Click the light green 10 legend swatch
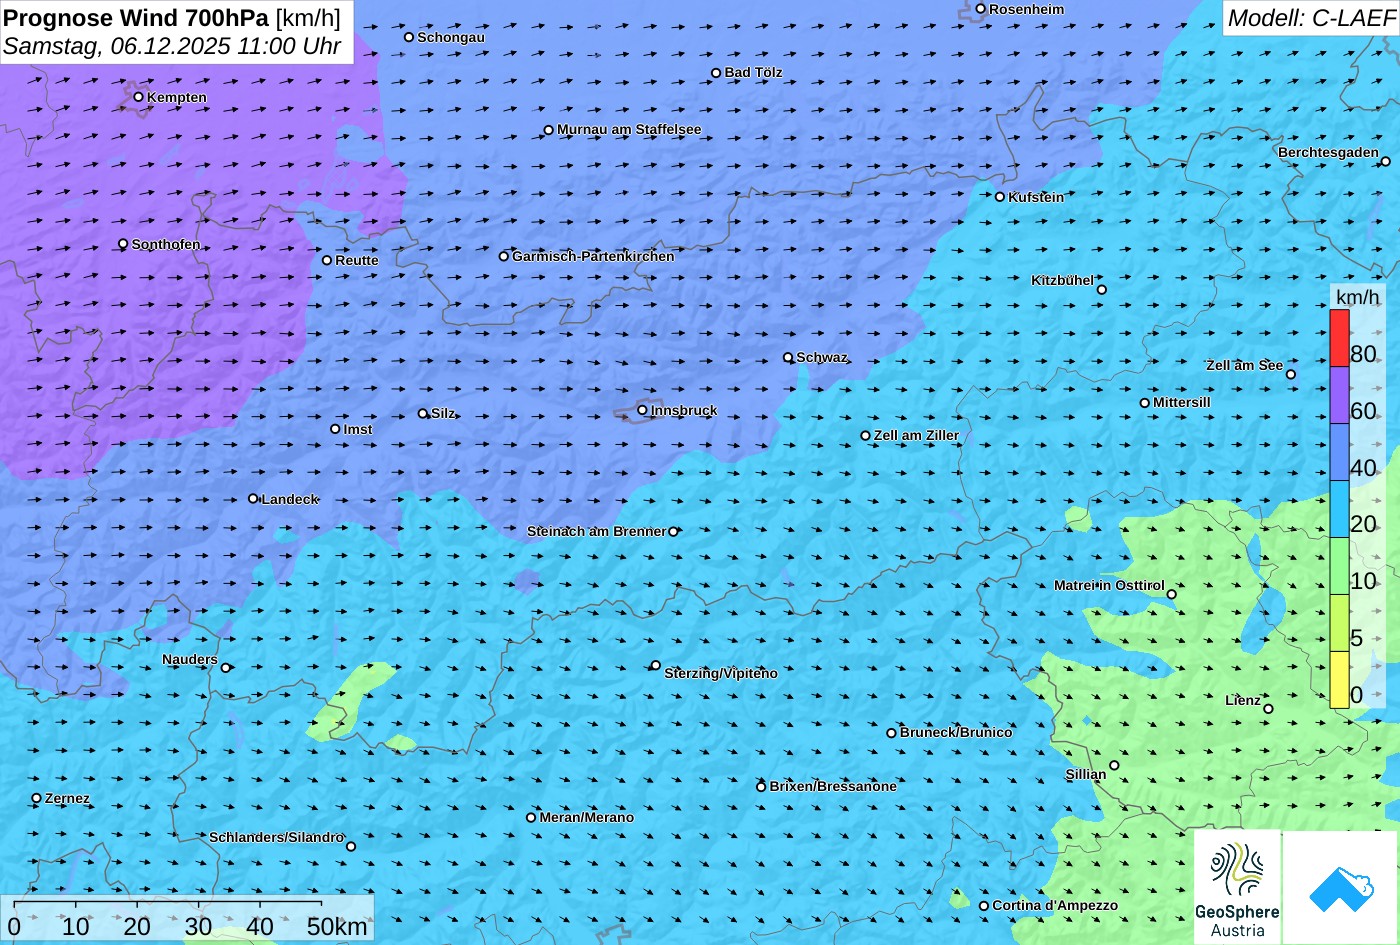The width and height of the screenshot is (1400, 945). [x=1340, y=566]
